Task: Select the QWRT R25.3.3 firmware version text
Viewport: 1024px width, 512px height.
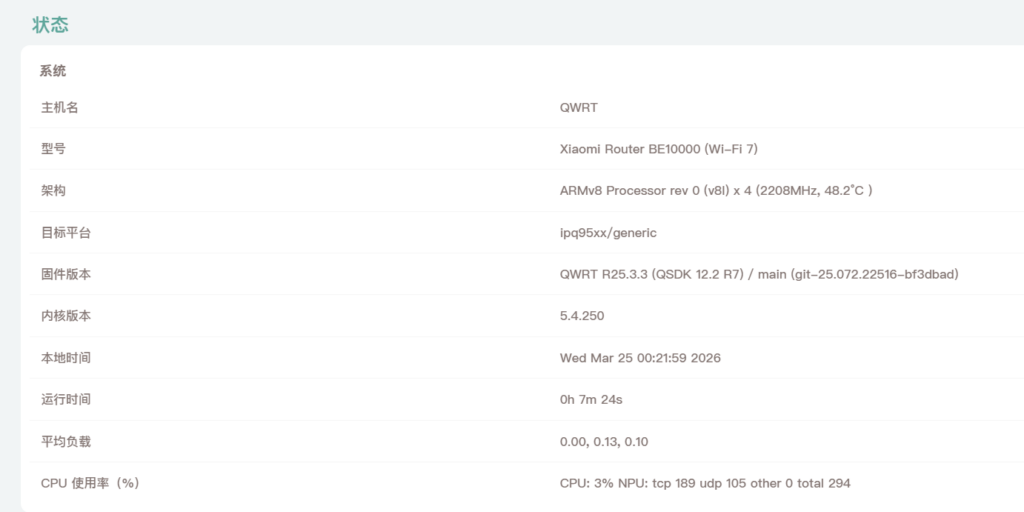Action: tap(759, 274)
